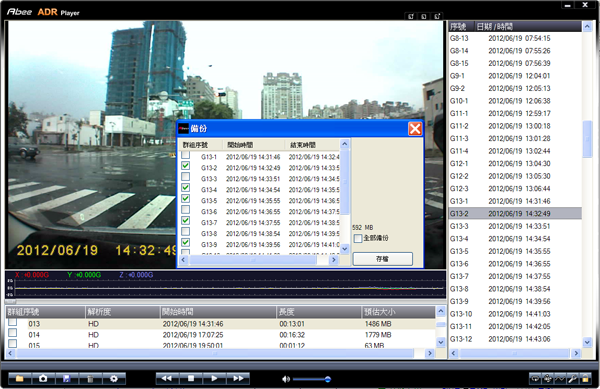Tick the checkbox for group 015

(x=13, y=343)
